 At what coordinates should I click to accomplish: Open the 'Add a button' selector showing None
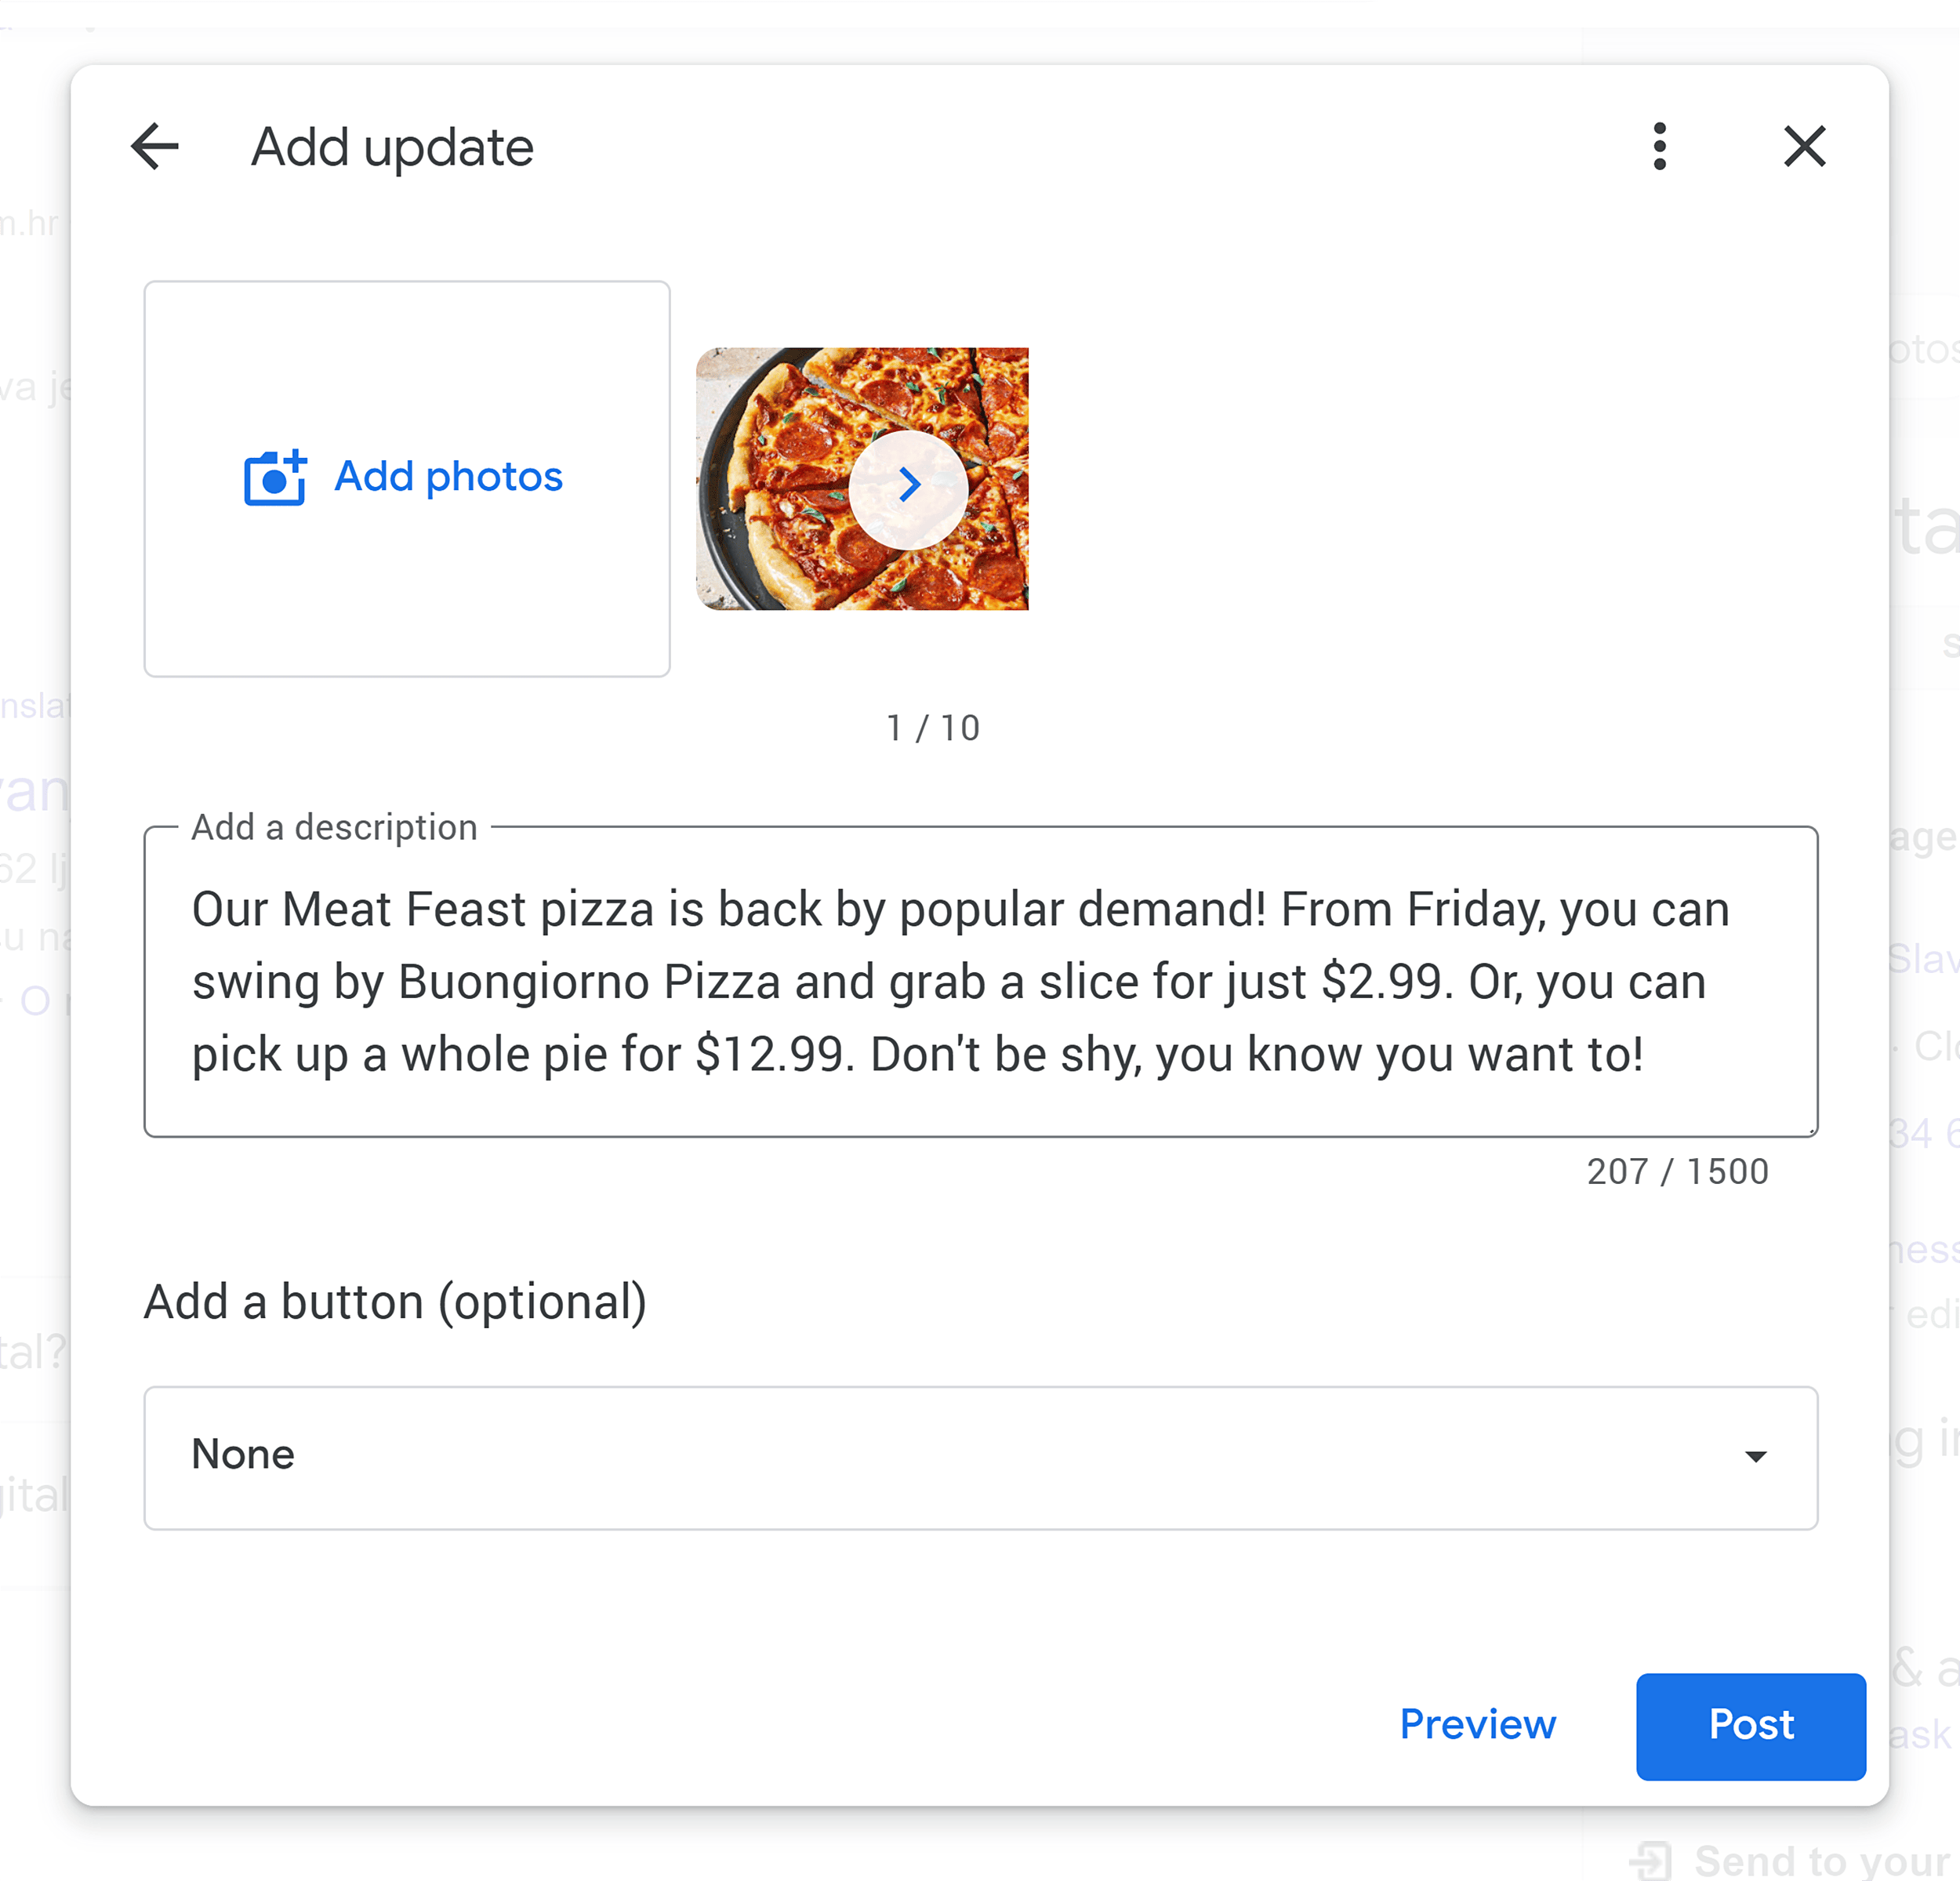coord(980,1458)
